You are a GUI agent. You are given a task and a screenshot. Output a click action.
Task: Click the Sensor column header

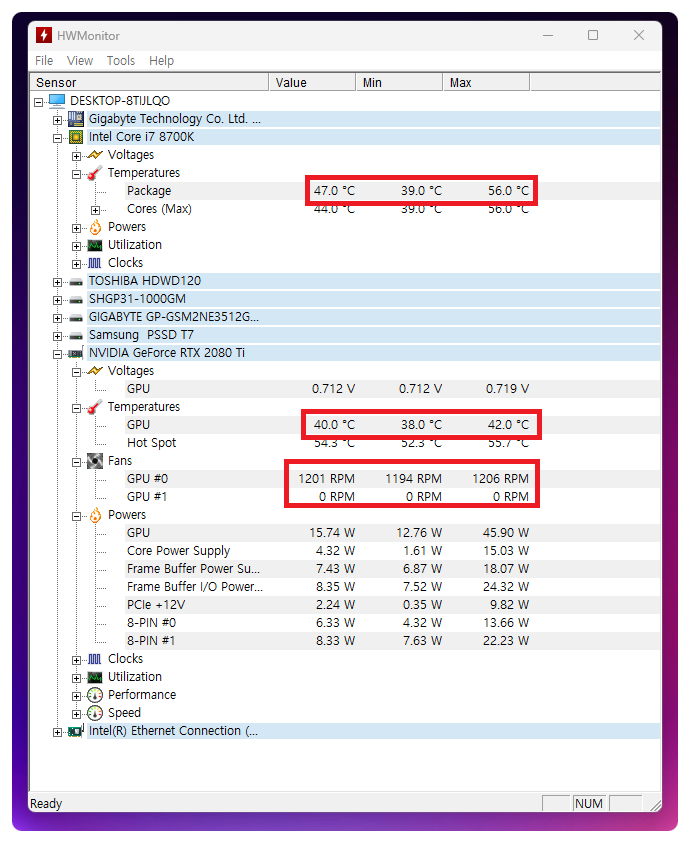[149, 82]
